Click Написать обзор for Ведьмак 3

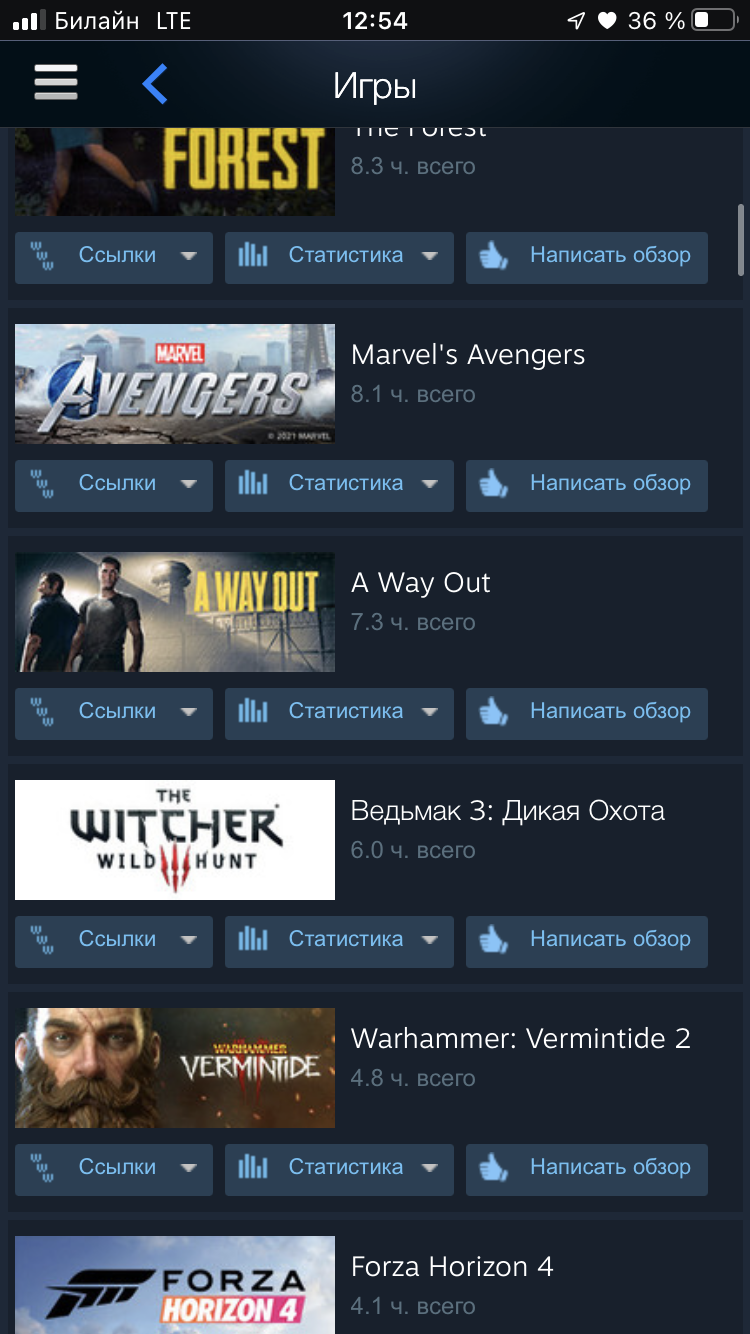(x=587, y=941)
